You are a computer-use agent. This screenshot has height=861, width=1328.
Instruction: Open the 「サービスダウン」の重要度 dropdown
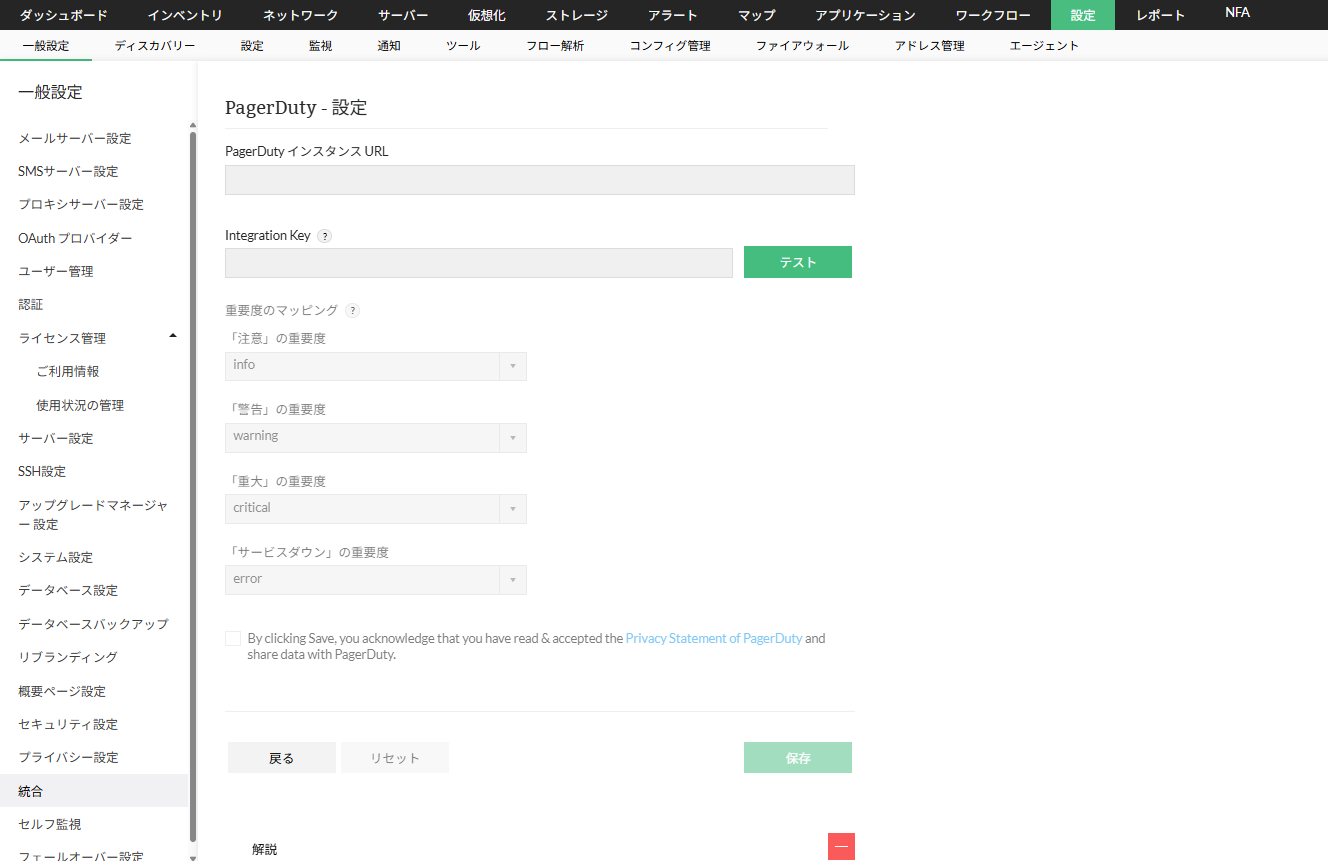376,580
